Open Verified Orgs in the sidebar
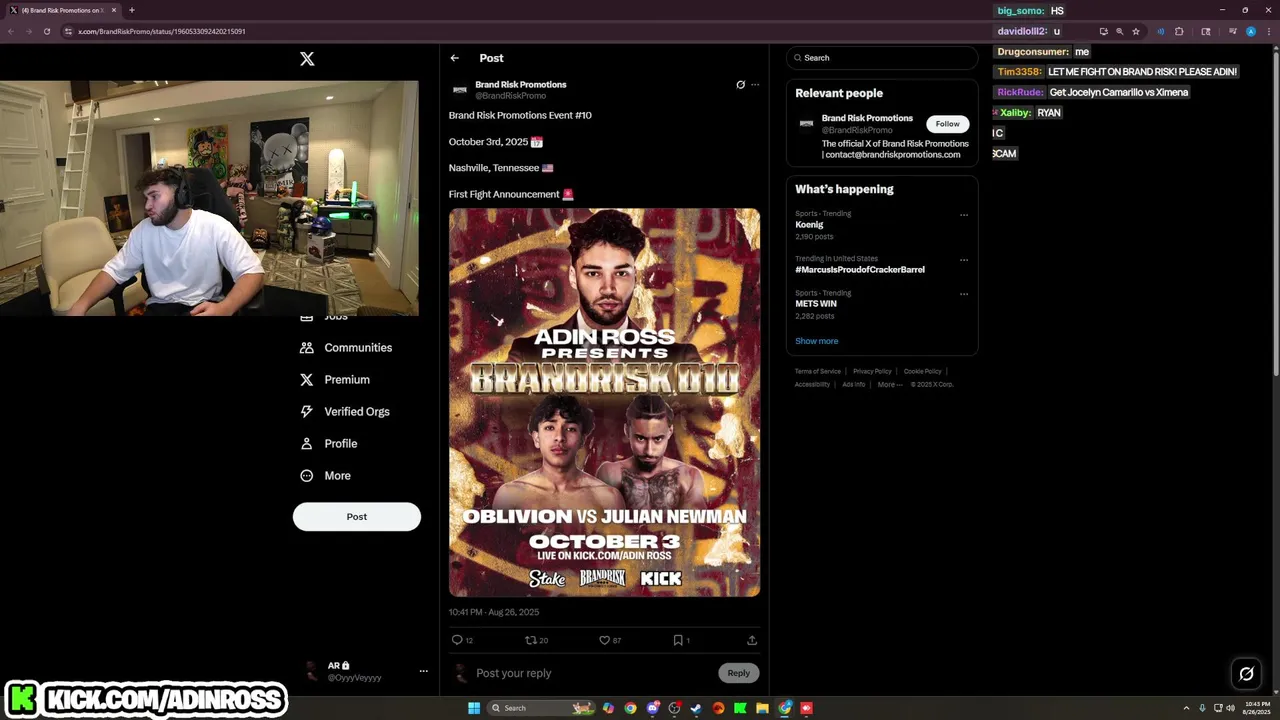The width and height of the screenshot is (1280, 720). point(345,412)
